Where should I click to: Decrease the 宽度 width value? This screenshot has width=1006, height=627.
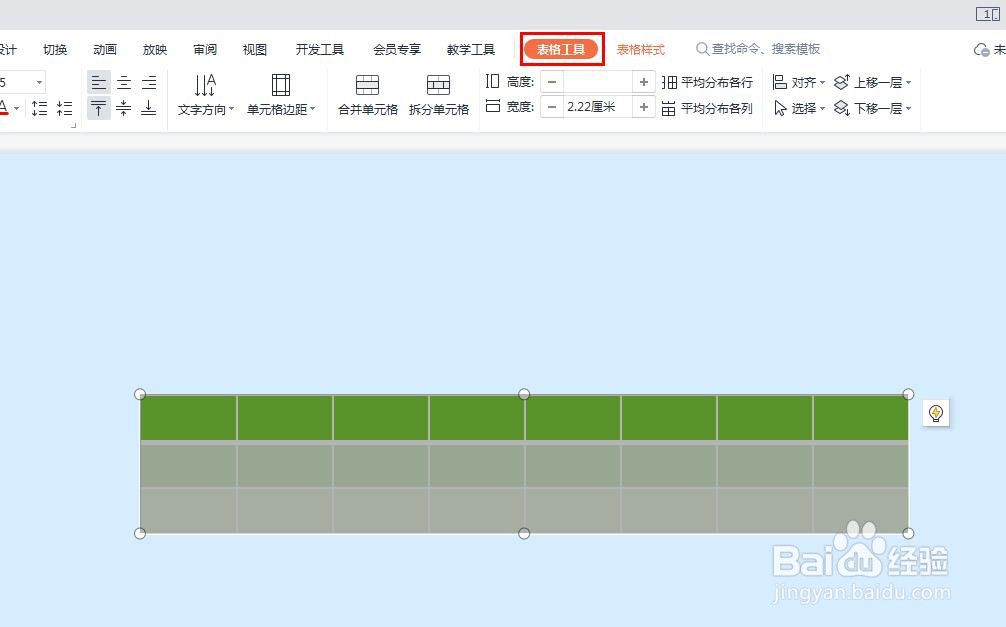click(552, 107)
